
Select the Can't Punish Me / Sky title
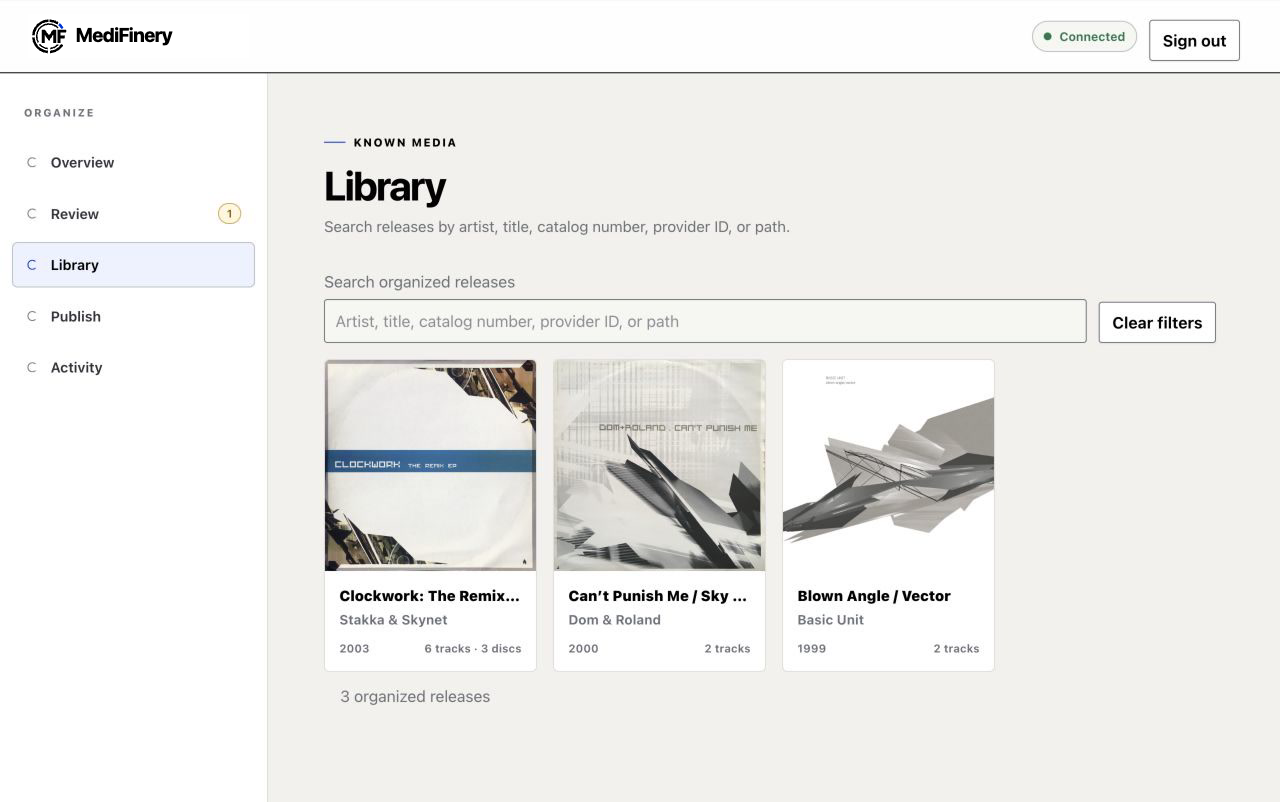pyautogui.click(x=659, y=596)
